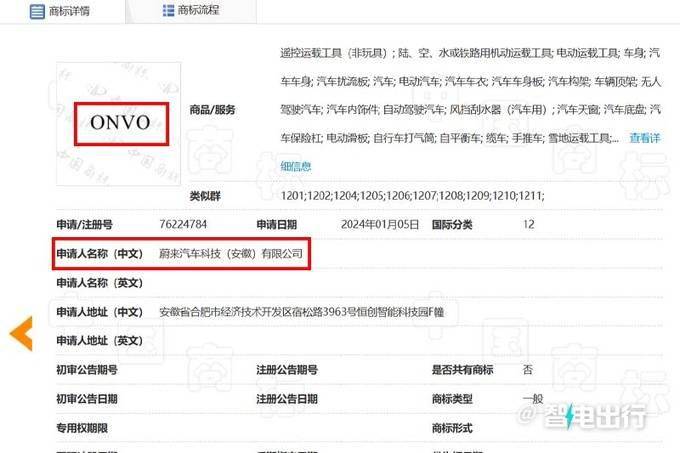
Task: Click the 商标流程 list icon
Action: click(168, 10)
